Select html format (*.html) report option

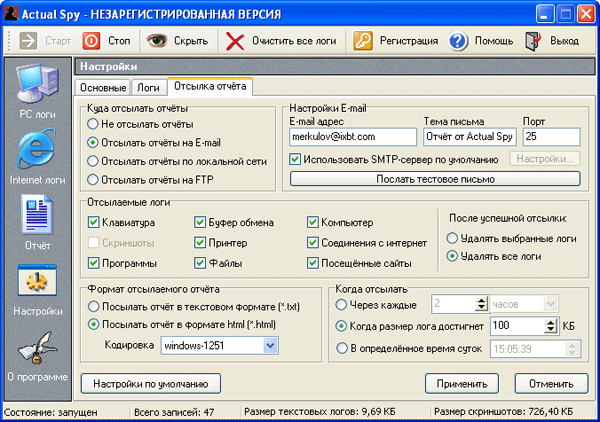(x=93, y=324)
